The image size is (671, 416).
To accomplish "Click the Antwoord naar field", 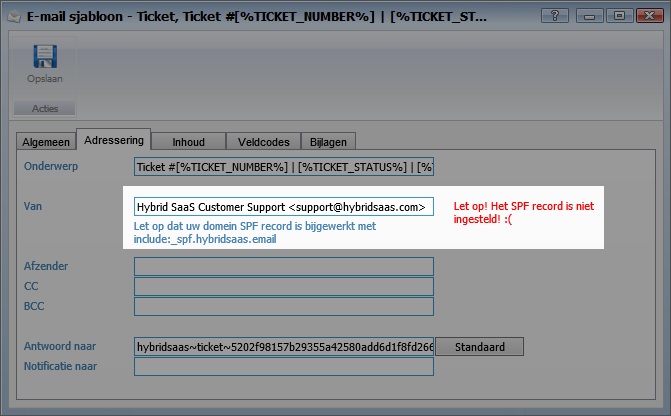I will click(x=283, y=347).
